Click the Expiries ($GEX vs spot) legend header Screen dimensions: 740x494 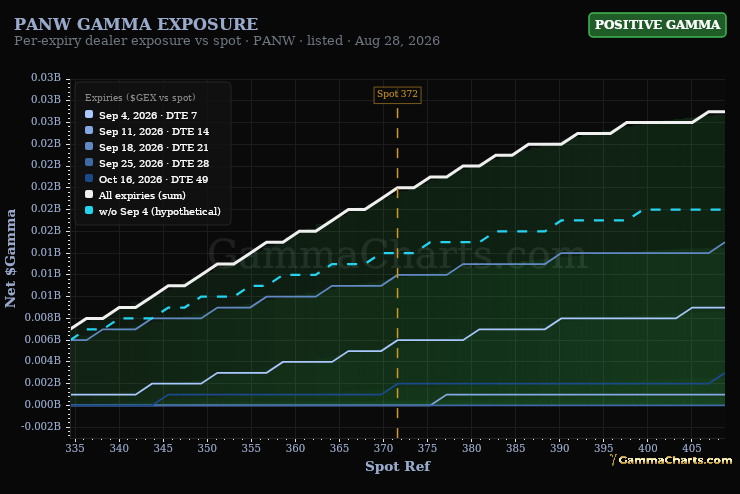coord(140,98)
